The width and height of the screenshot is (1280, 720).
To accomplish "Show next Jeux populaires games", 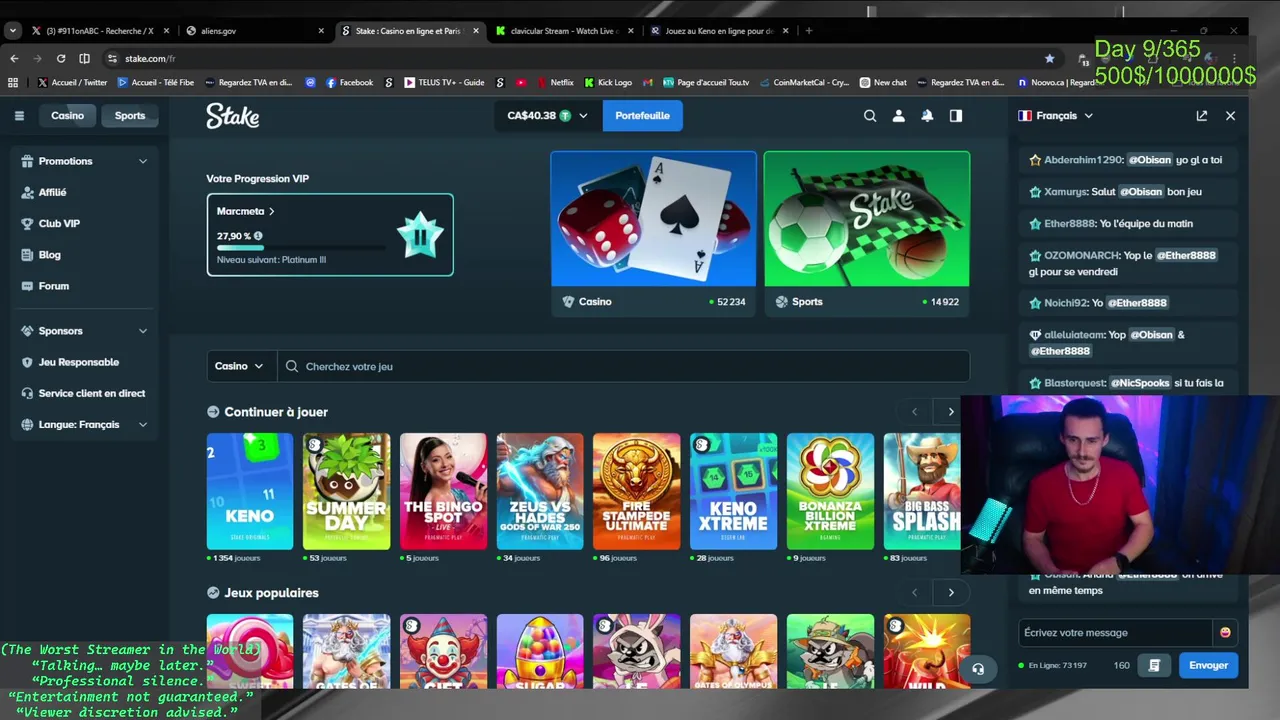I will pos(951,593).
